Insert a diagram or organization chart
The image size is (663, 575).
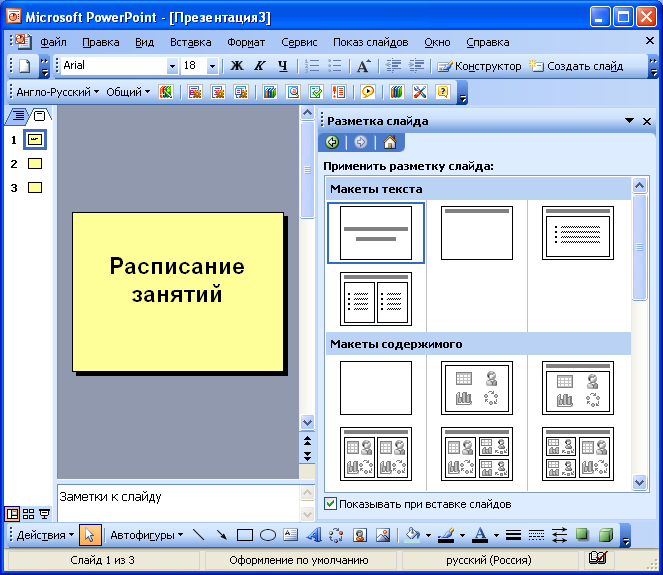click(x=337, y=535)
